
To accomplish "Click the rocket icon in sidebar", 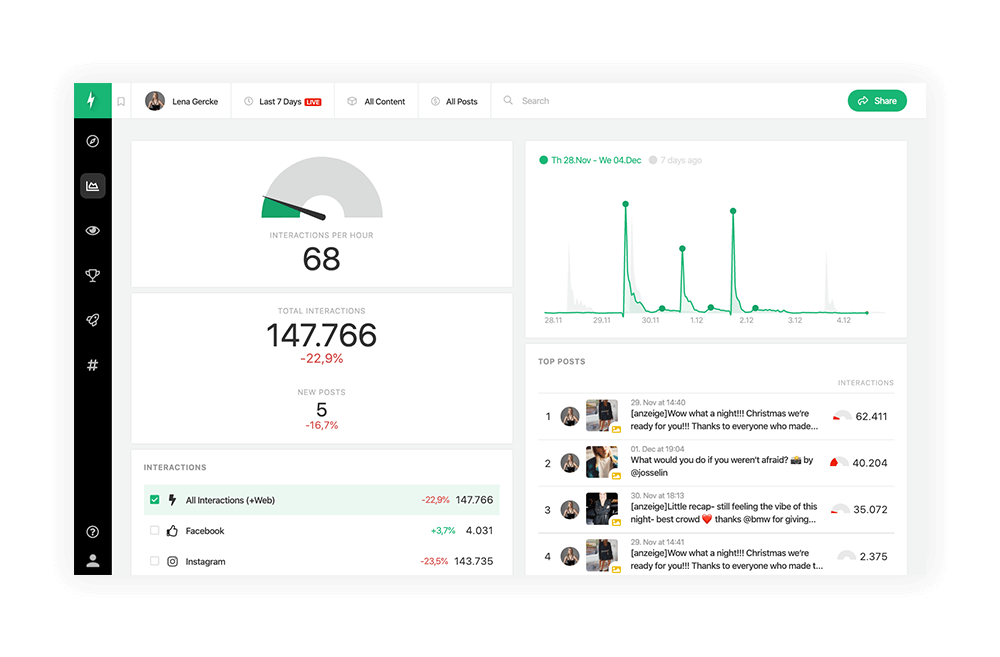I will (93, 320).
